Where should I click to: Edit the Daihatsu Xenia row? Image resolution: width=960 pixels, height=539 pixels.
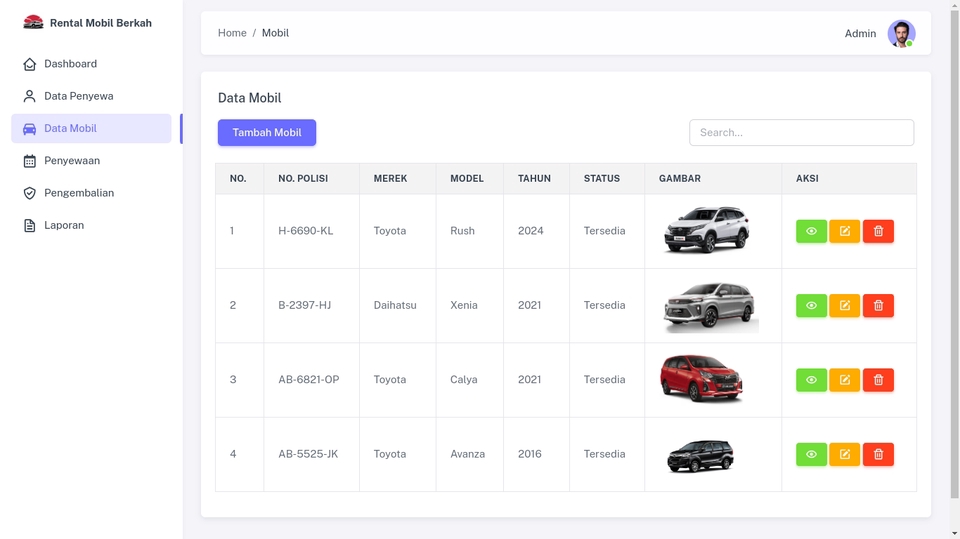(845, 305)
